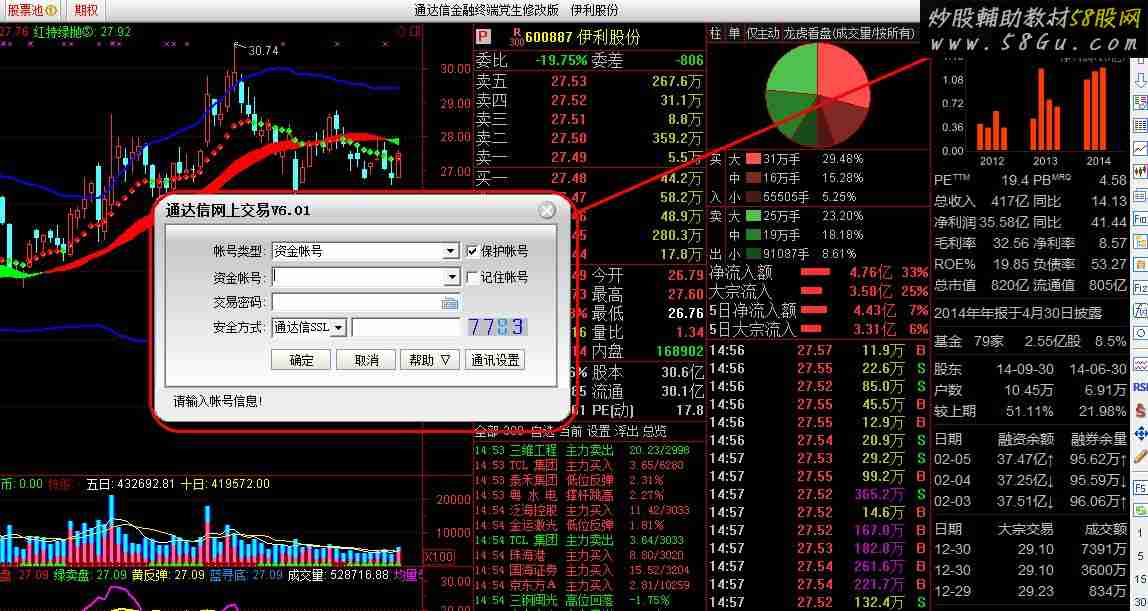Select the 柱 chart mode option
The width and height of the screenshot is (1148, 611).
coord(715,33)
